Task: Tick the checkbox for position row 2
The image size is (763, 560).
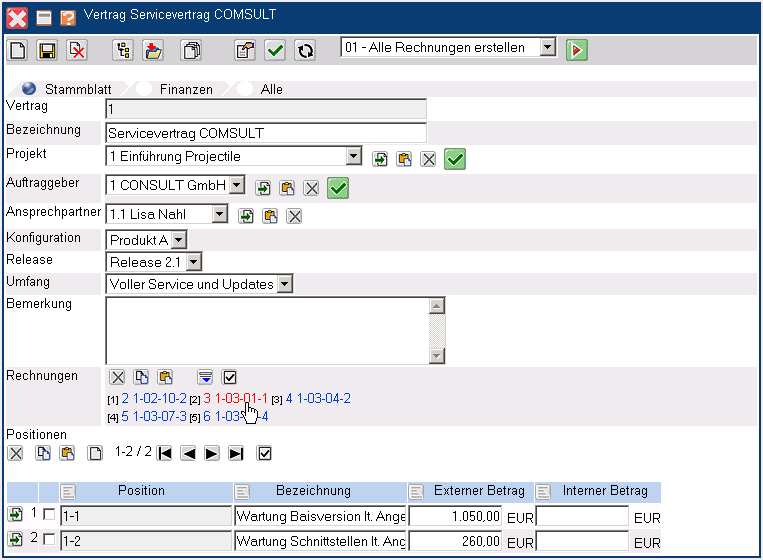Action: [48, 541]
